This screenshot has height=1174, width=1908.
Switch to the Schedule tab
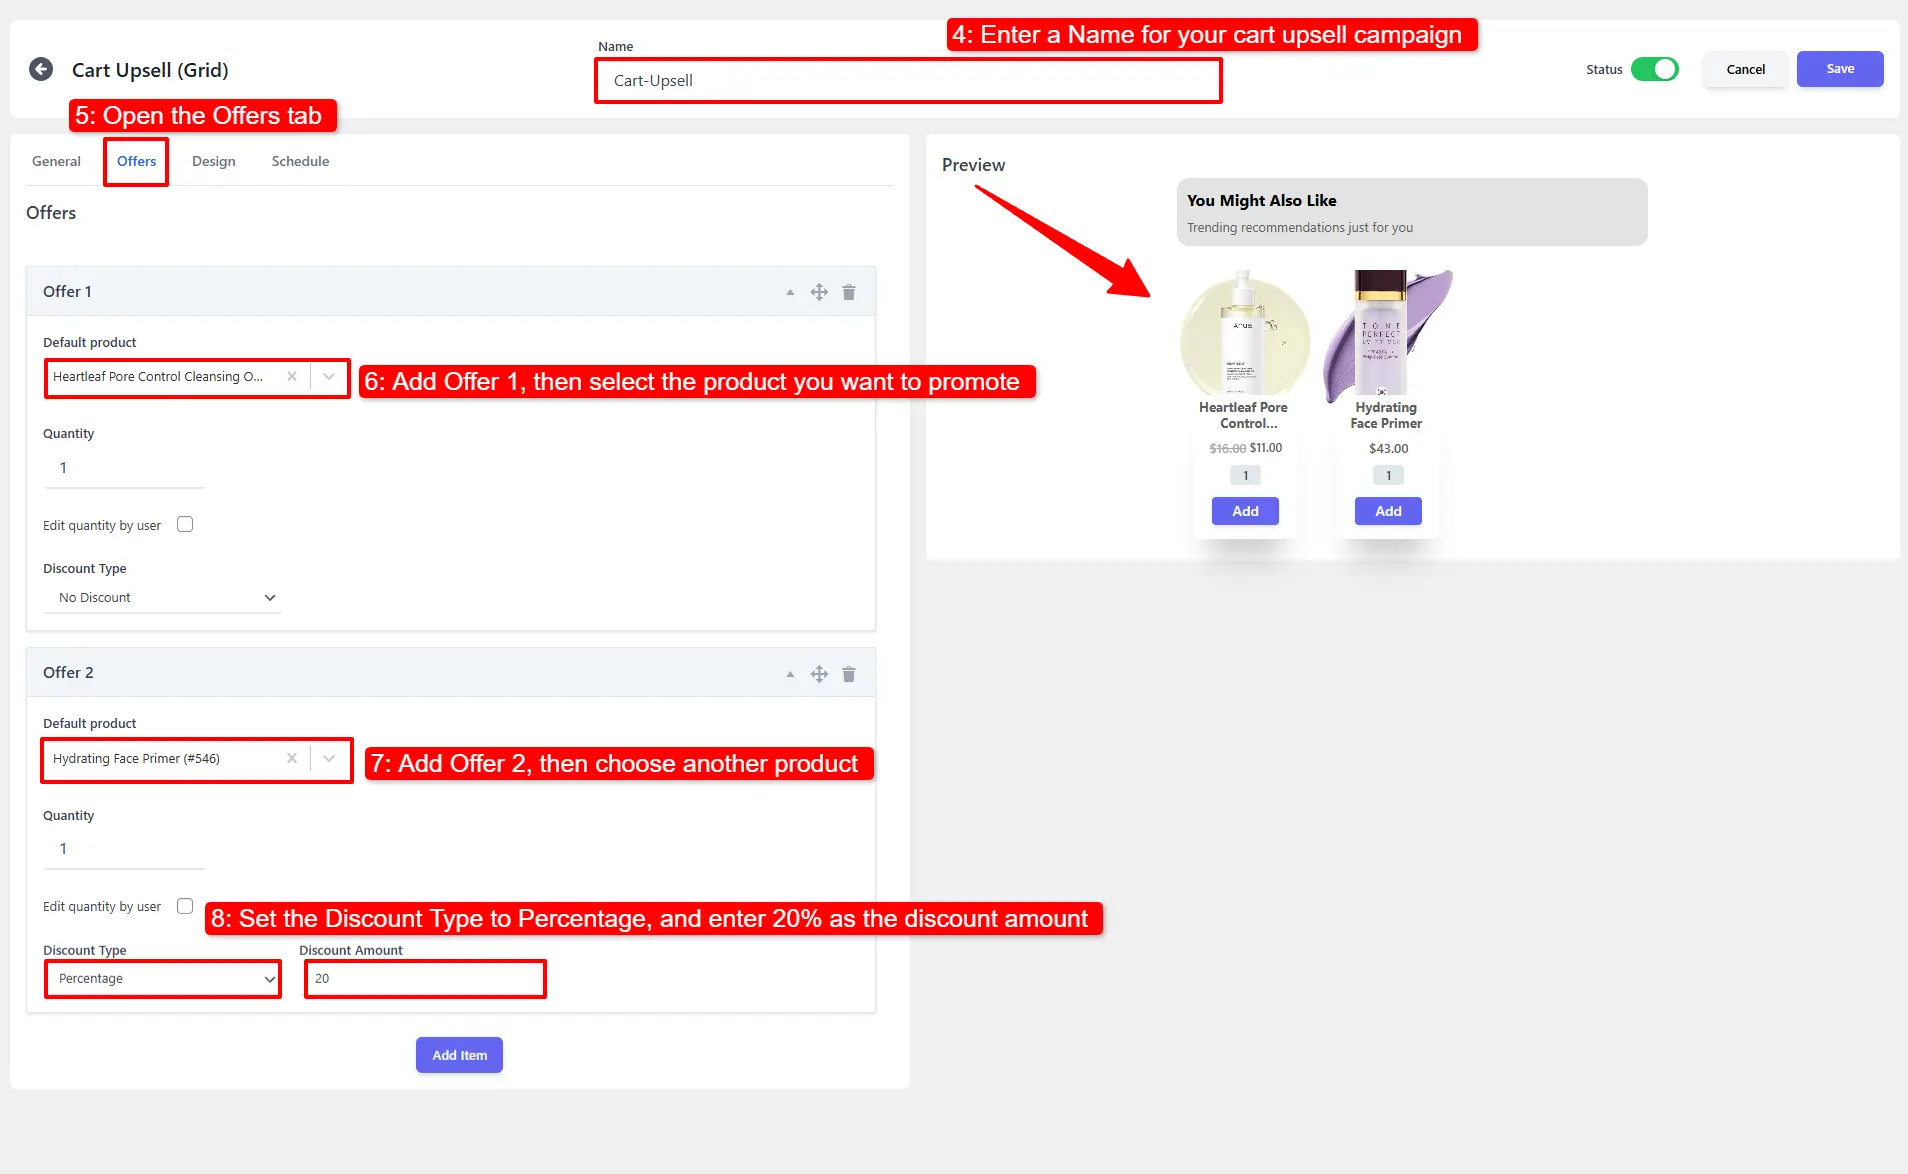click(x=300, y=161)
